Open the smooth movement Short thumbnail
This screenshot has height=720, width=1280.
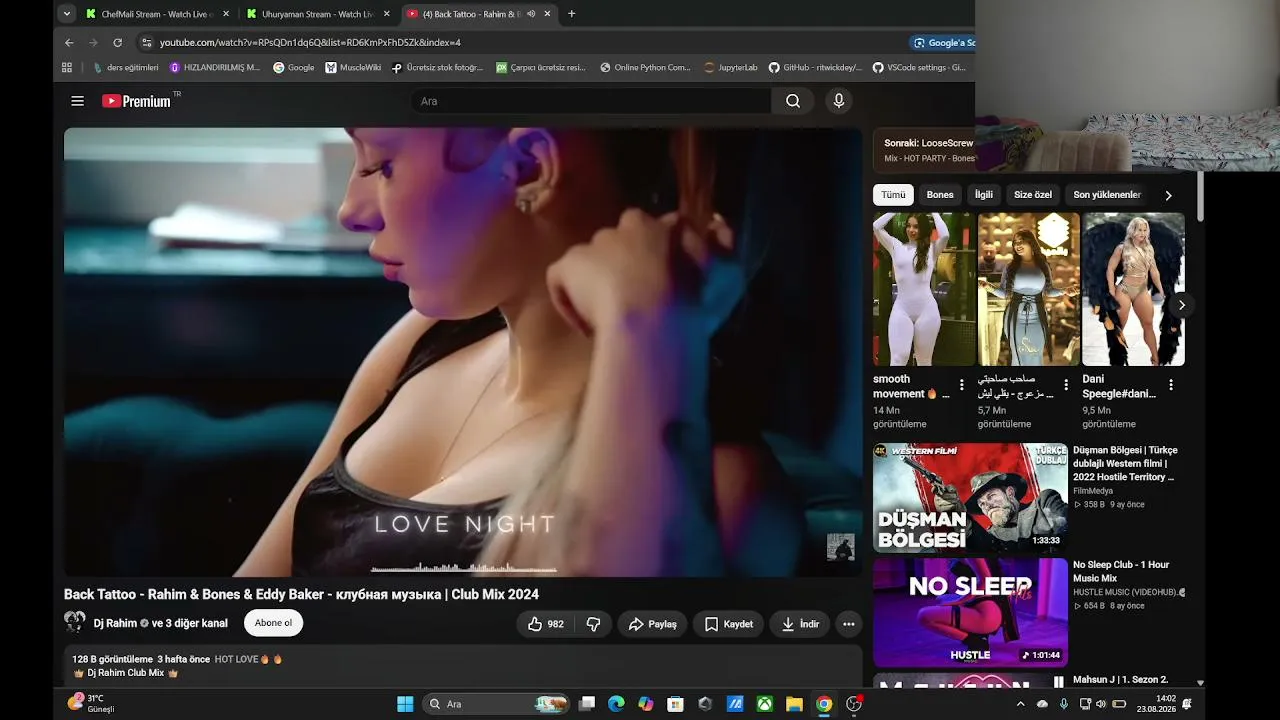click(x=924, y=289)
